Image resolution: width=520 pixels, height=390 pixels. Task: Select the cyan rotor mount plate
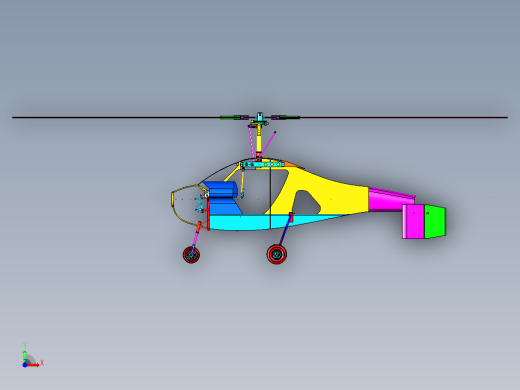[x=263, y=164]
